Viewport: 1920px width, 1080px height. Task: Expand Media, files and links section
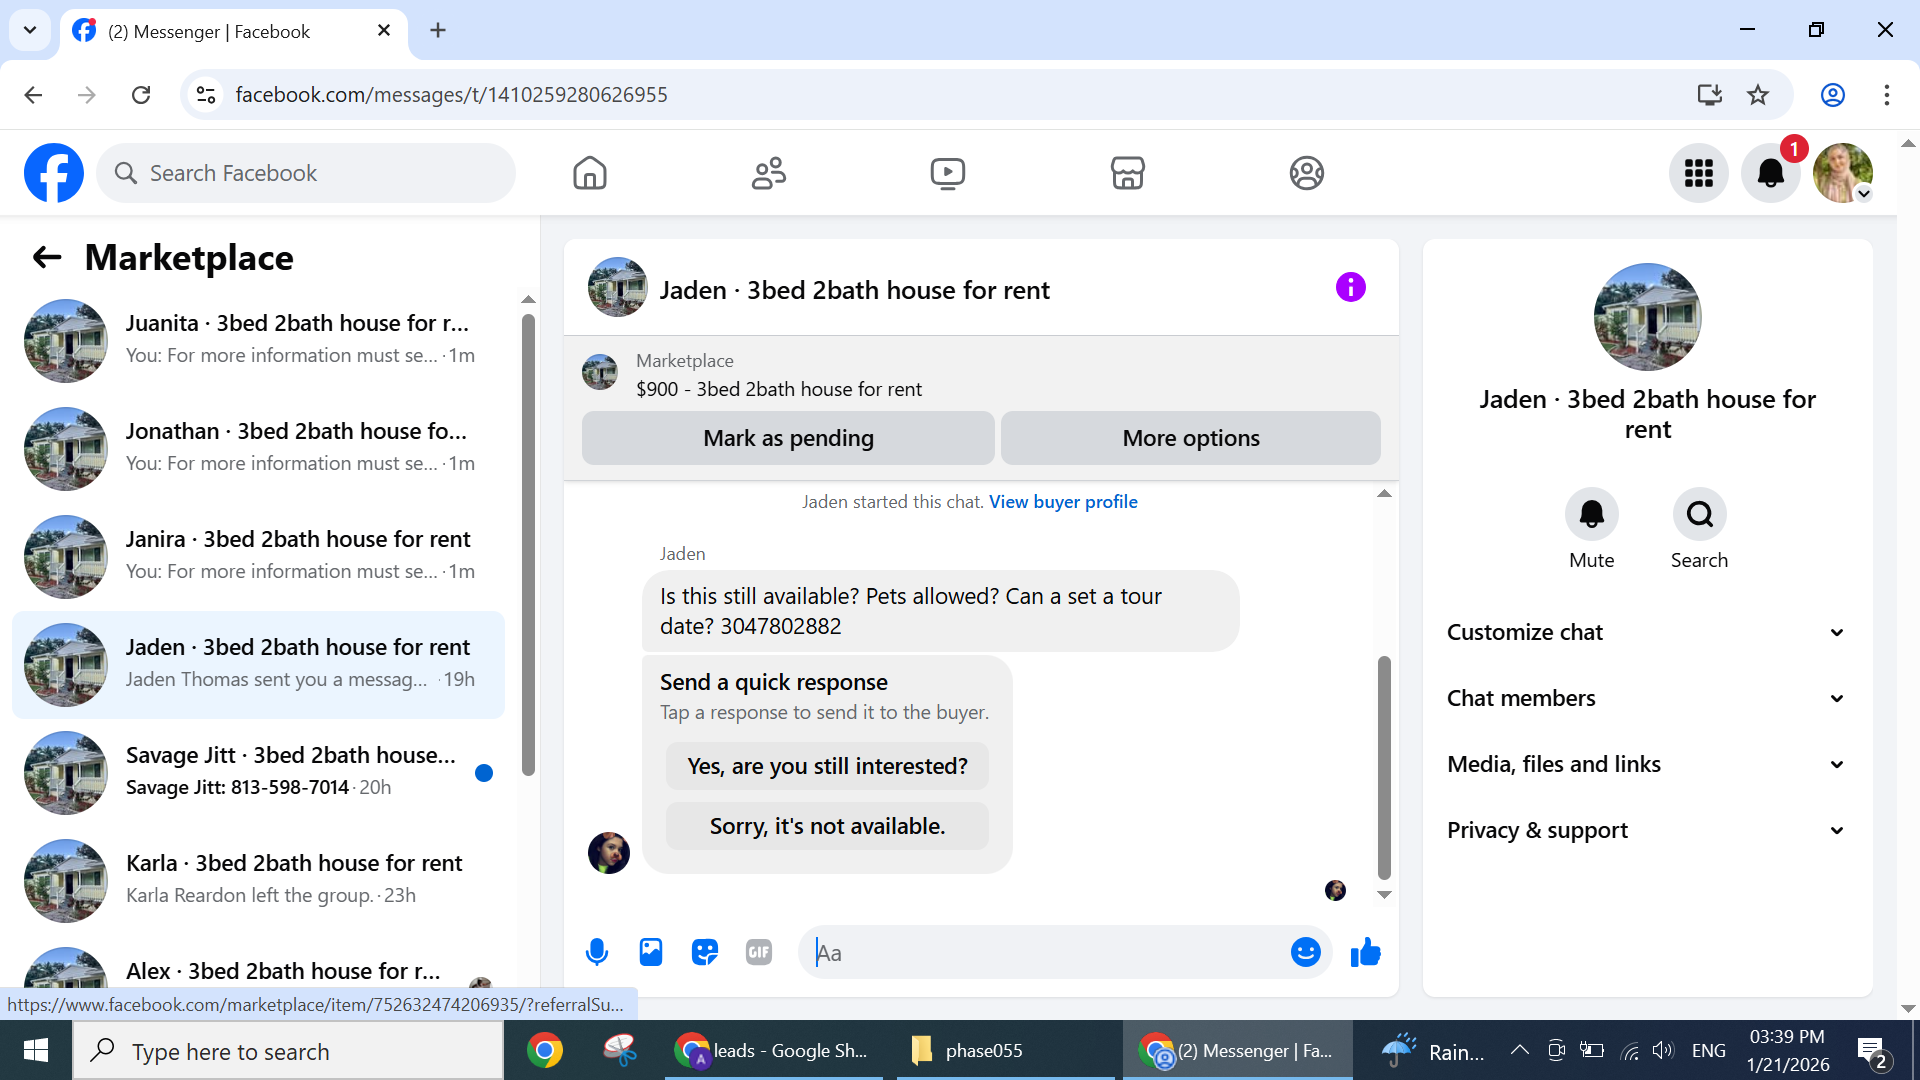pos(1646,764)
